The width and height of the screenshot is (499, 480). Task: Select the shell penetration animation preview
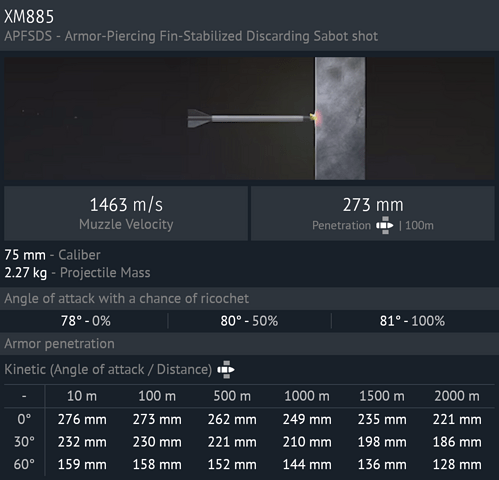(249, 118)
